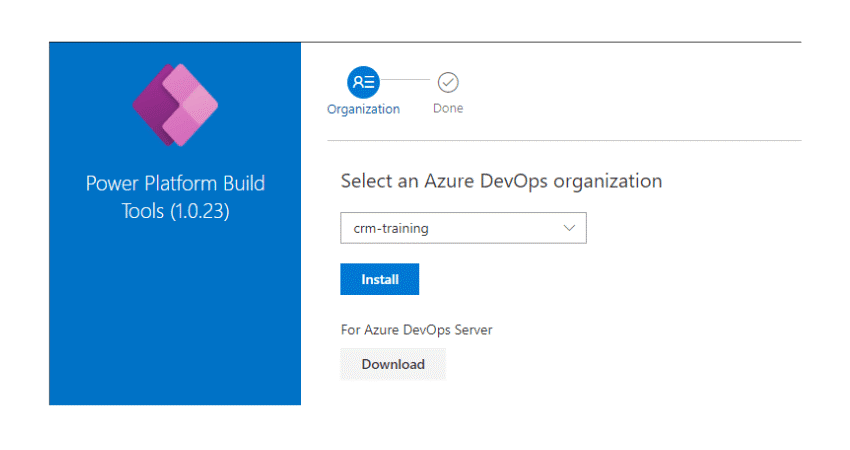Click the Power Platform Build Tools logo
Viewport: 850px width, 450px height.
pyautogui.click(x=175, y=104)
